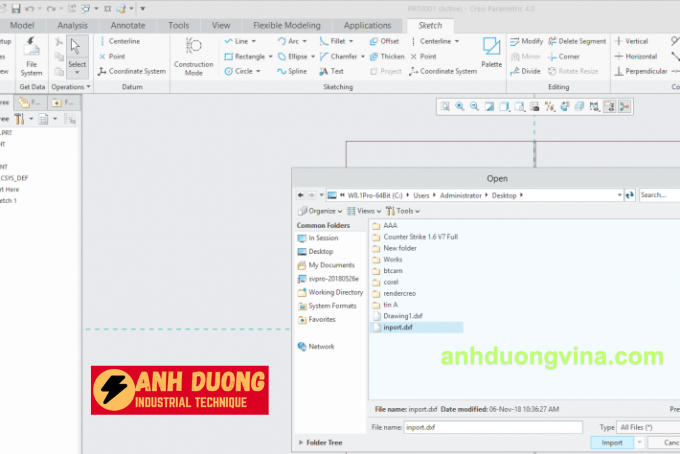Open the Type file filter combo box
Viewport: 680px width, 454px height.
(x=647, y=427)
